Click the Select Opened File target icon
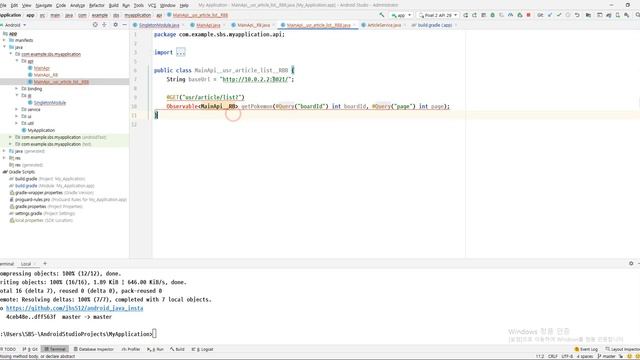Image resolution: width=640 pixels, height=360 pixels. click(95, 25)
